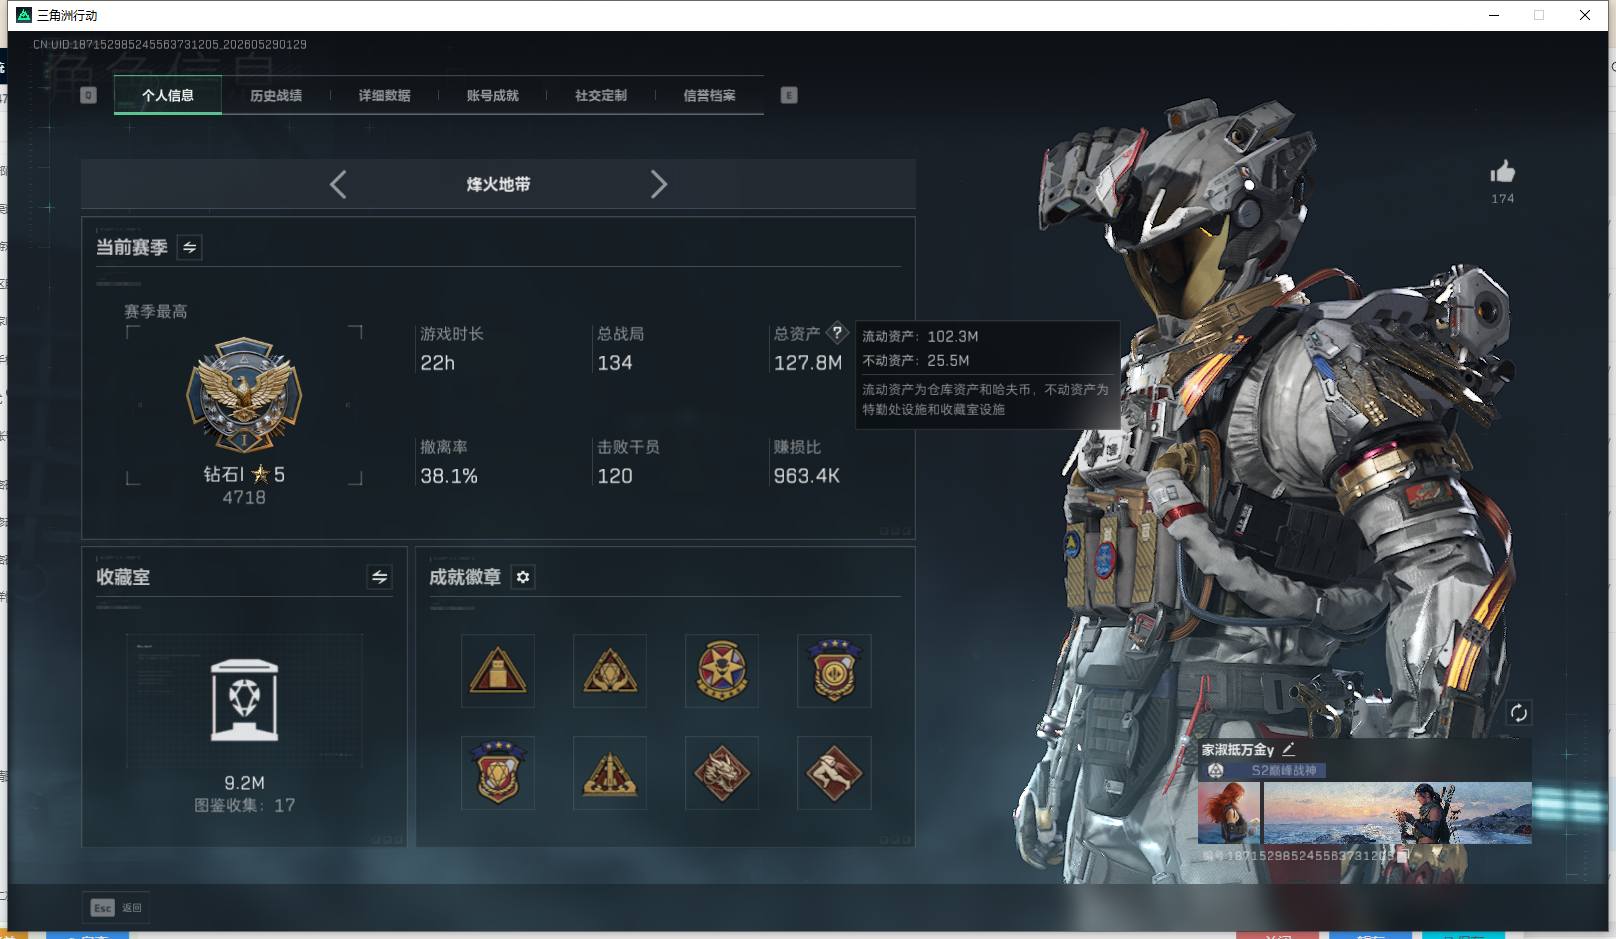
Task: Select the running figure diamond badge
Action: click(834, 773)
